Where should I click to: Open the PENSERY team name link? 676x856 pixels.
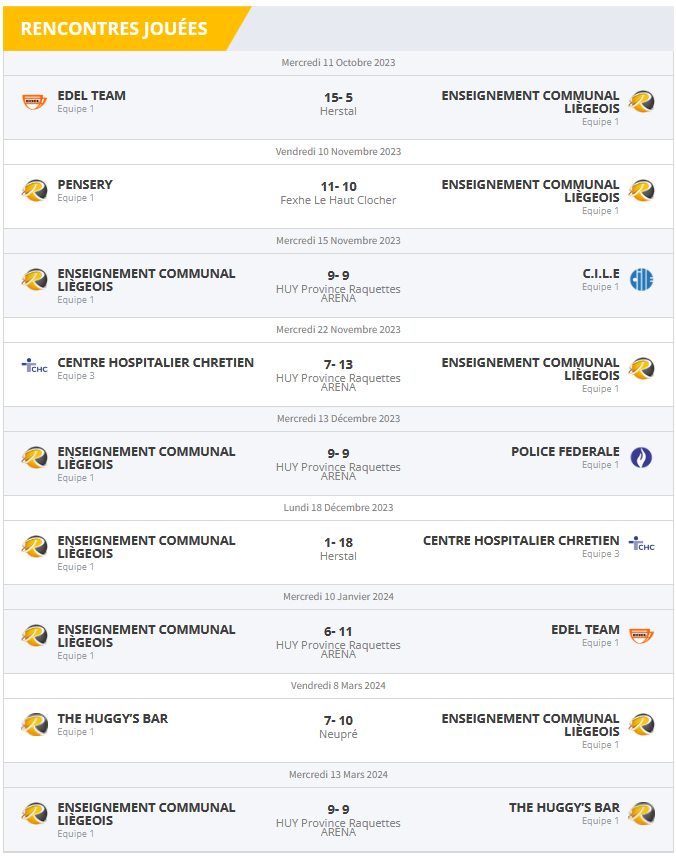(85, 185)
